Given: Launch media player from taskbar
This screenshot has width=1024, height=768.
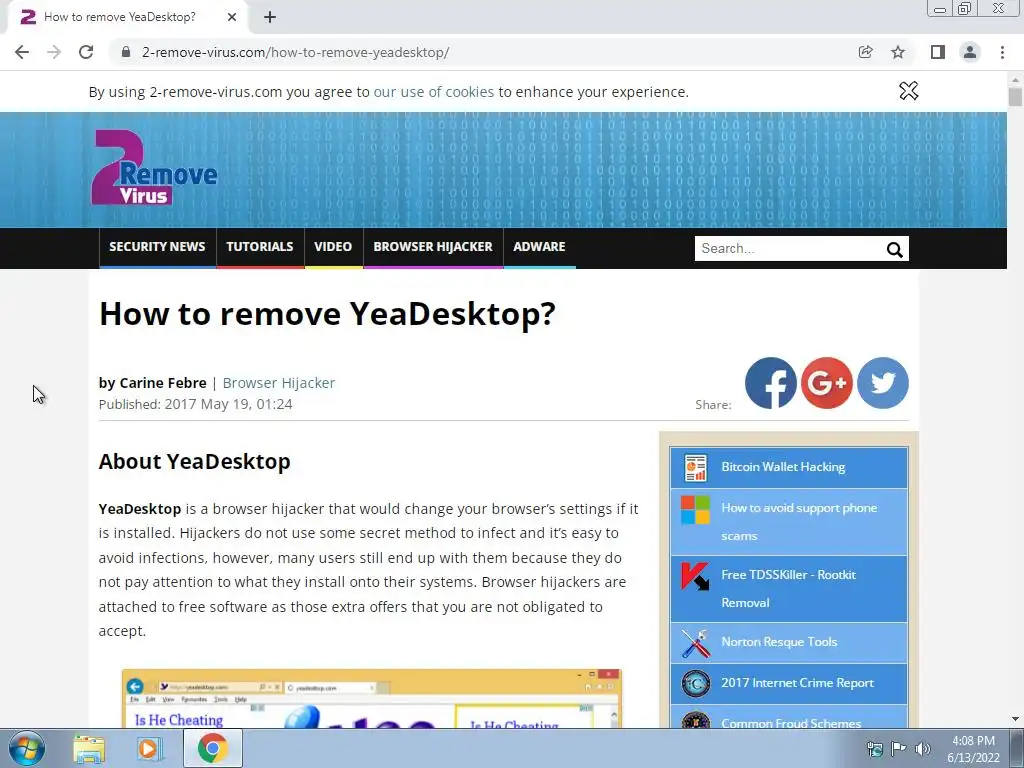Looking at the screenshot, I should pos(150,748).
